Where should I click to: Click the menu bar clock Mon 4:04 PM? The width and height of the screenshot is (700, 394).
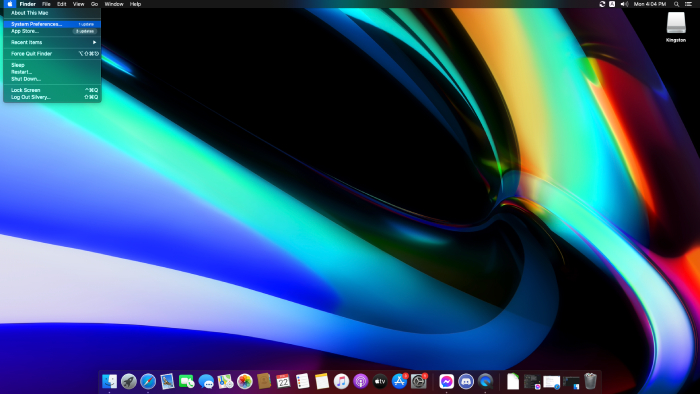click(650, 4)
